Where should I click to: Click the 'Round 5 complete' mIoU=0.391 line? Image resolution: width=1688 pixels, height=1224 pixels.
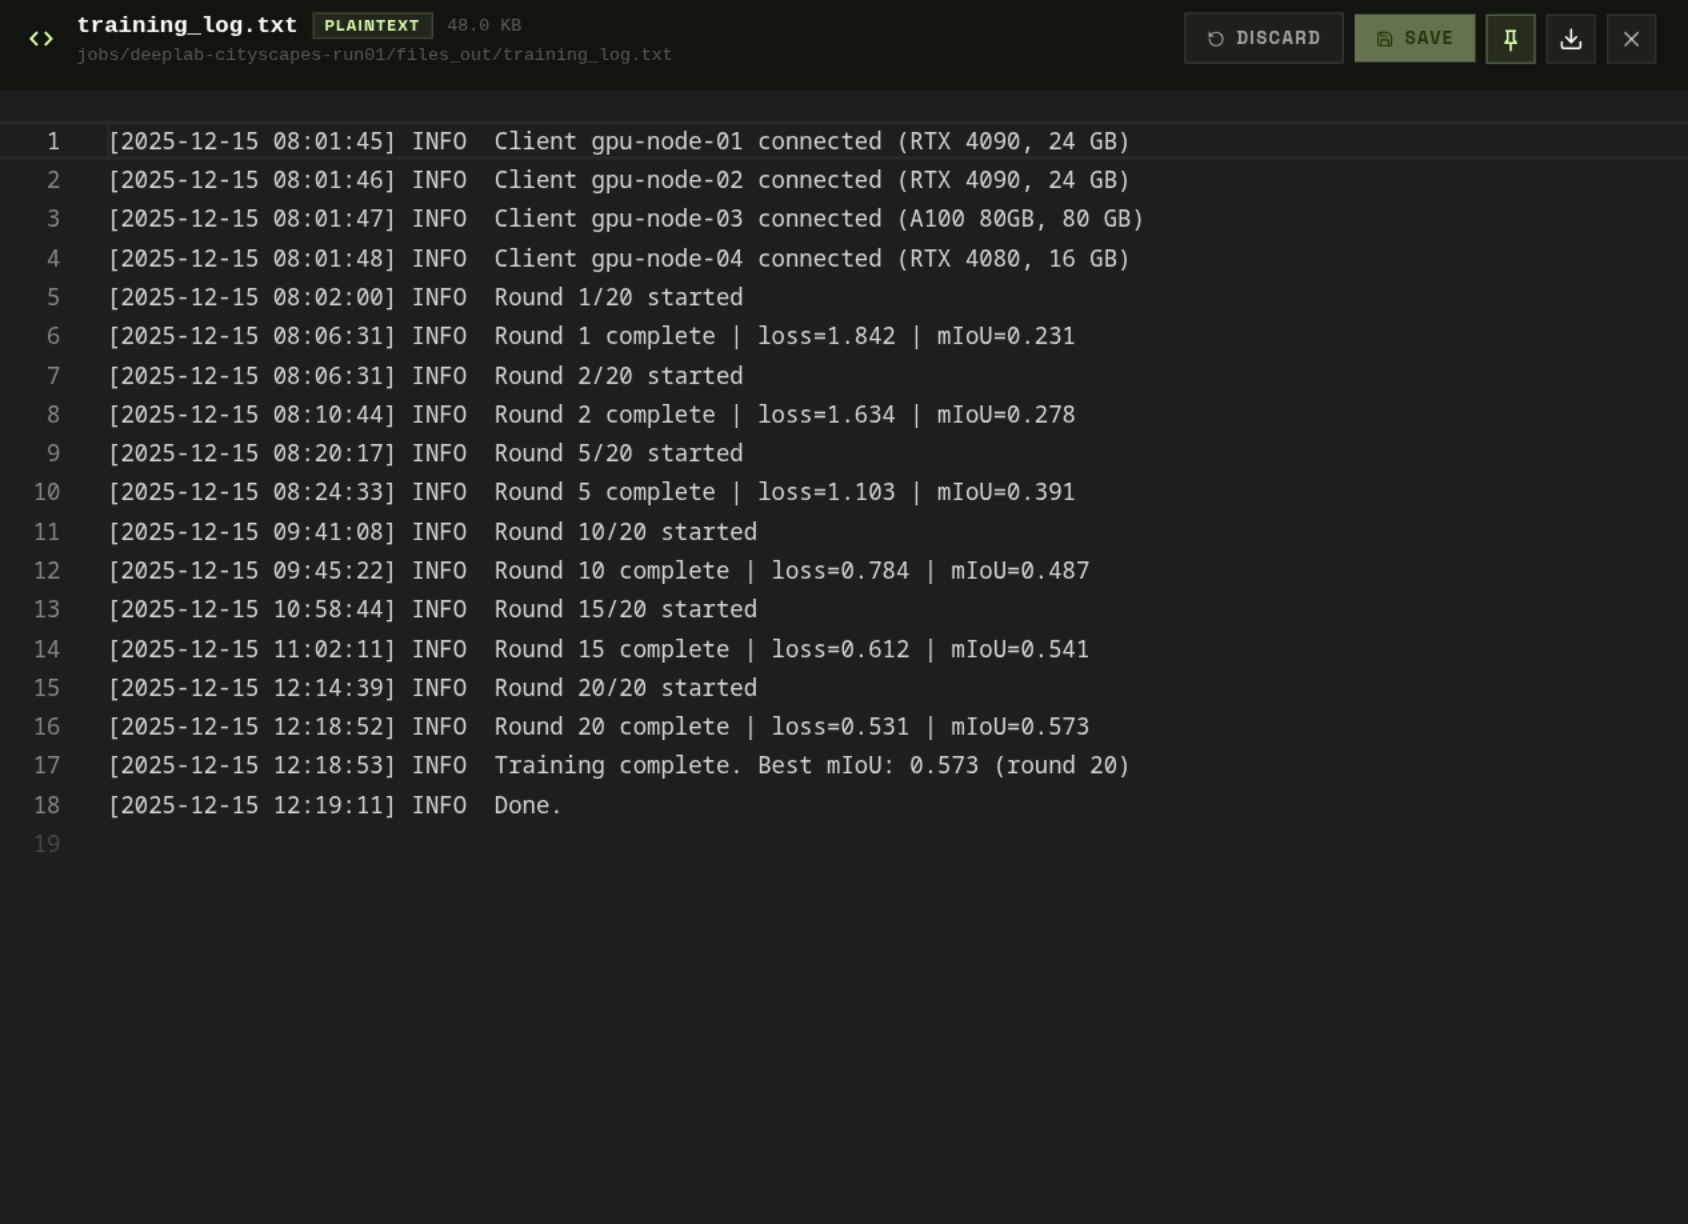point(592,492)
